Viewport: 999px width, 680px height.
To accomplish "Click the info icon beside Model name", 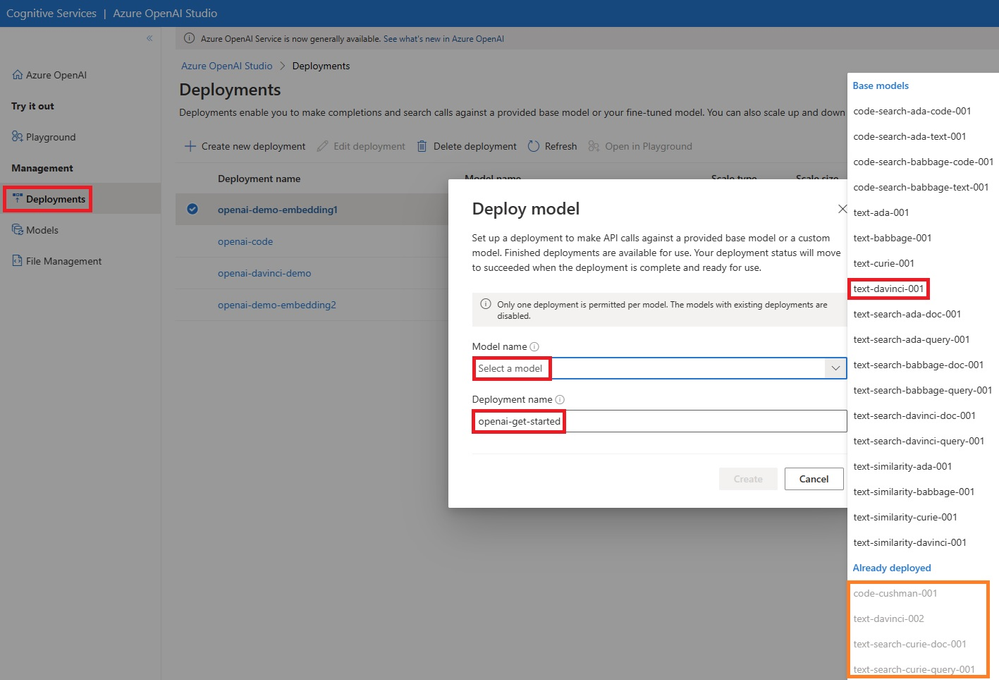I will coord(535,347).
